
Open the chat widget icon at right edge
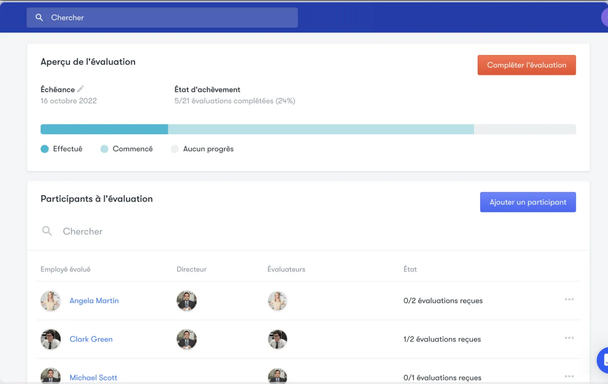pyautogui.click(x=603, y=360)
